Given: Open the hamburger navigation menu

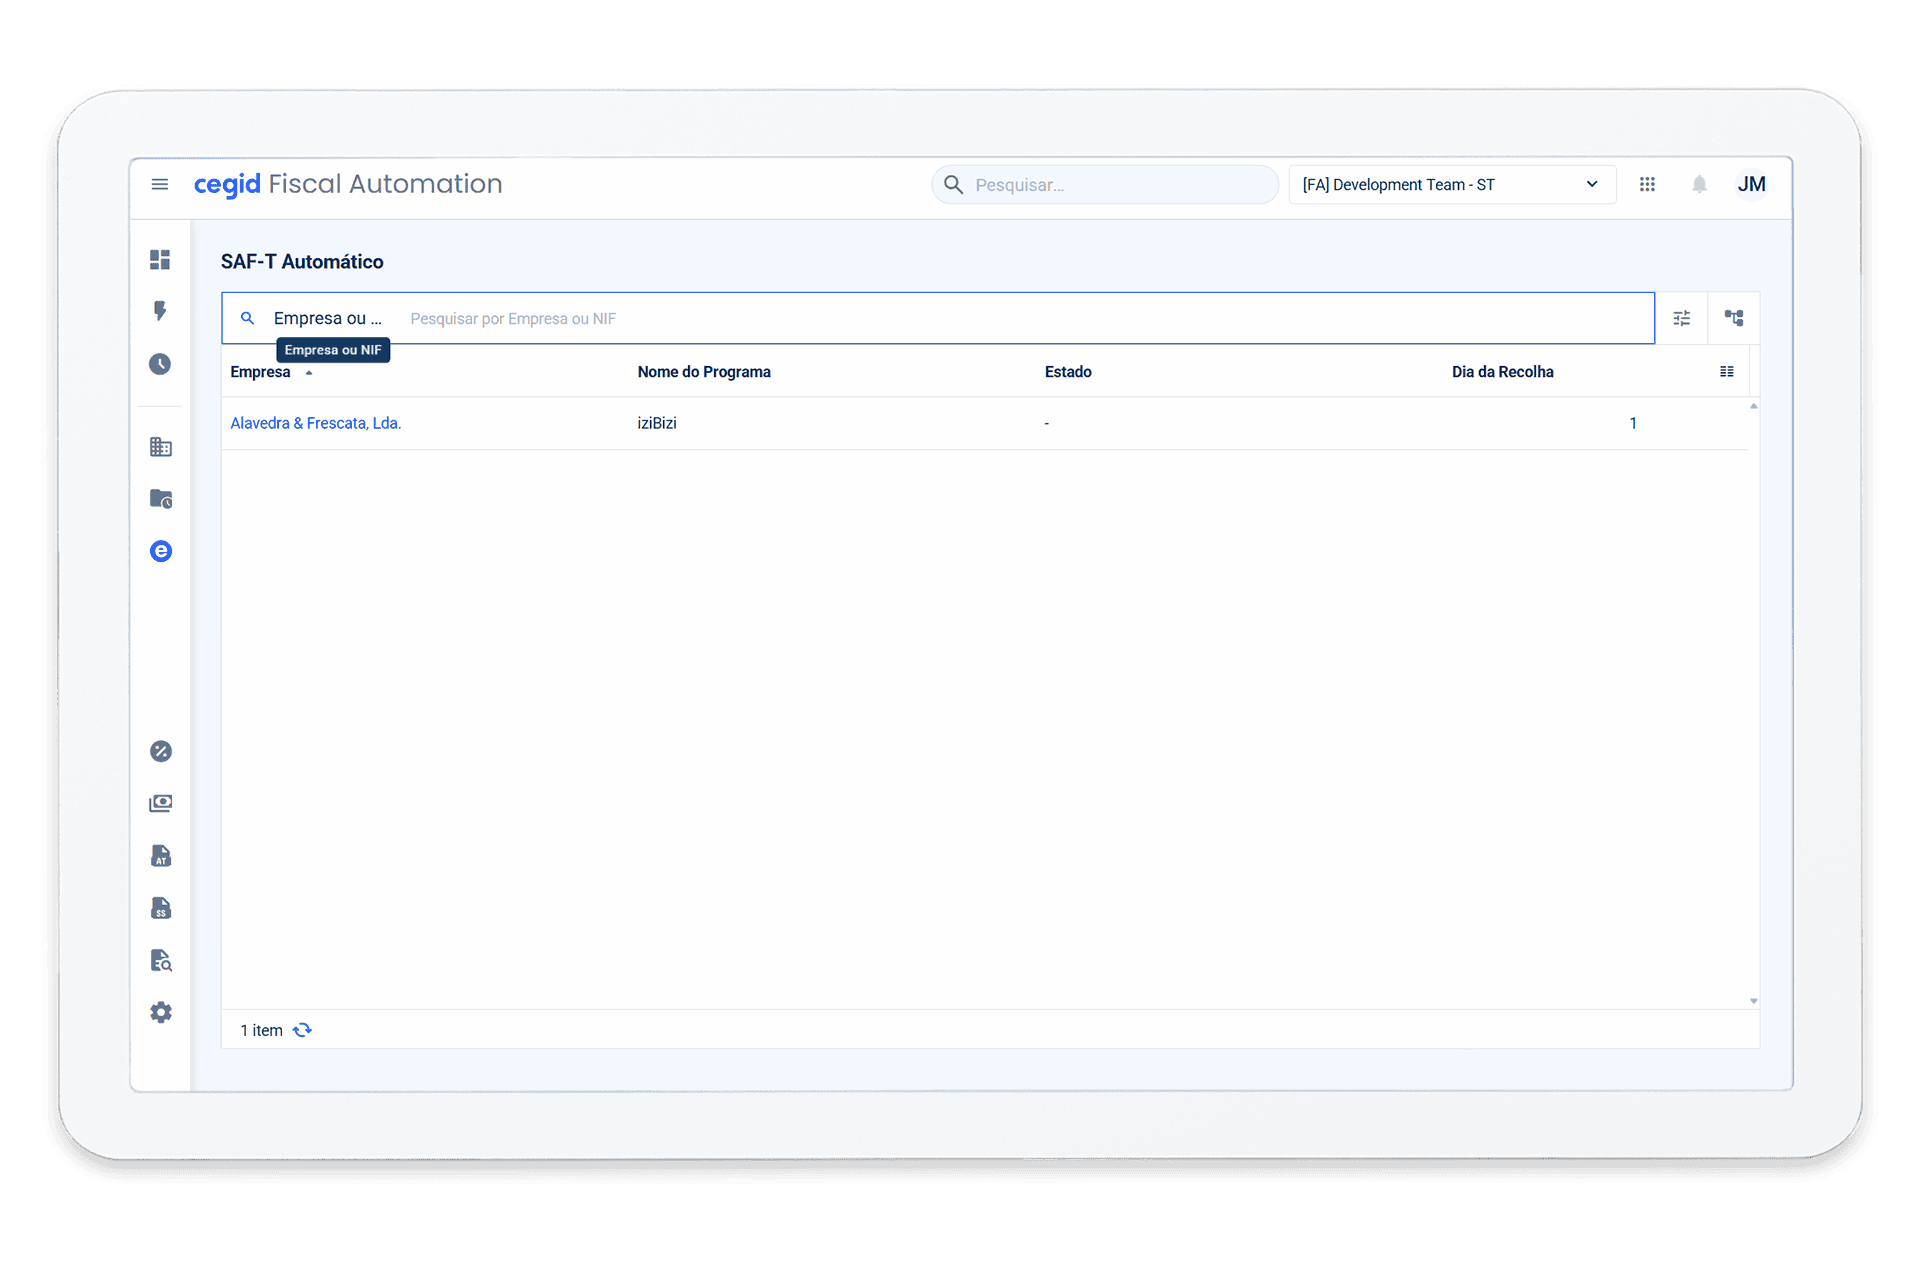Looking at the screenshot, I should 159,184.
